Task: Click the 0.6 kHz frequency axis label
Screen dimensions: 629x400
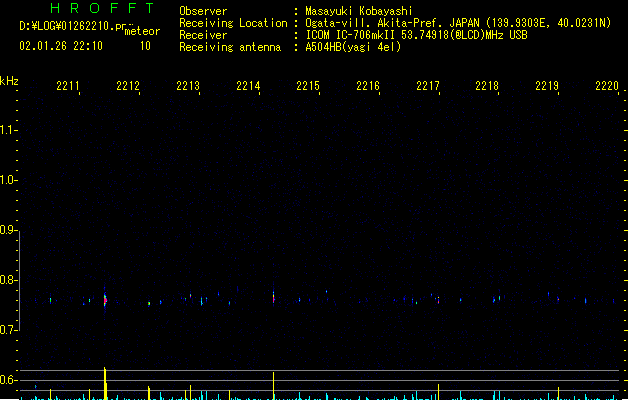Action: tap(7, 380)
